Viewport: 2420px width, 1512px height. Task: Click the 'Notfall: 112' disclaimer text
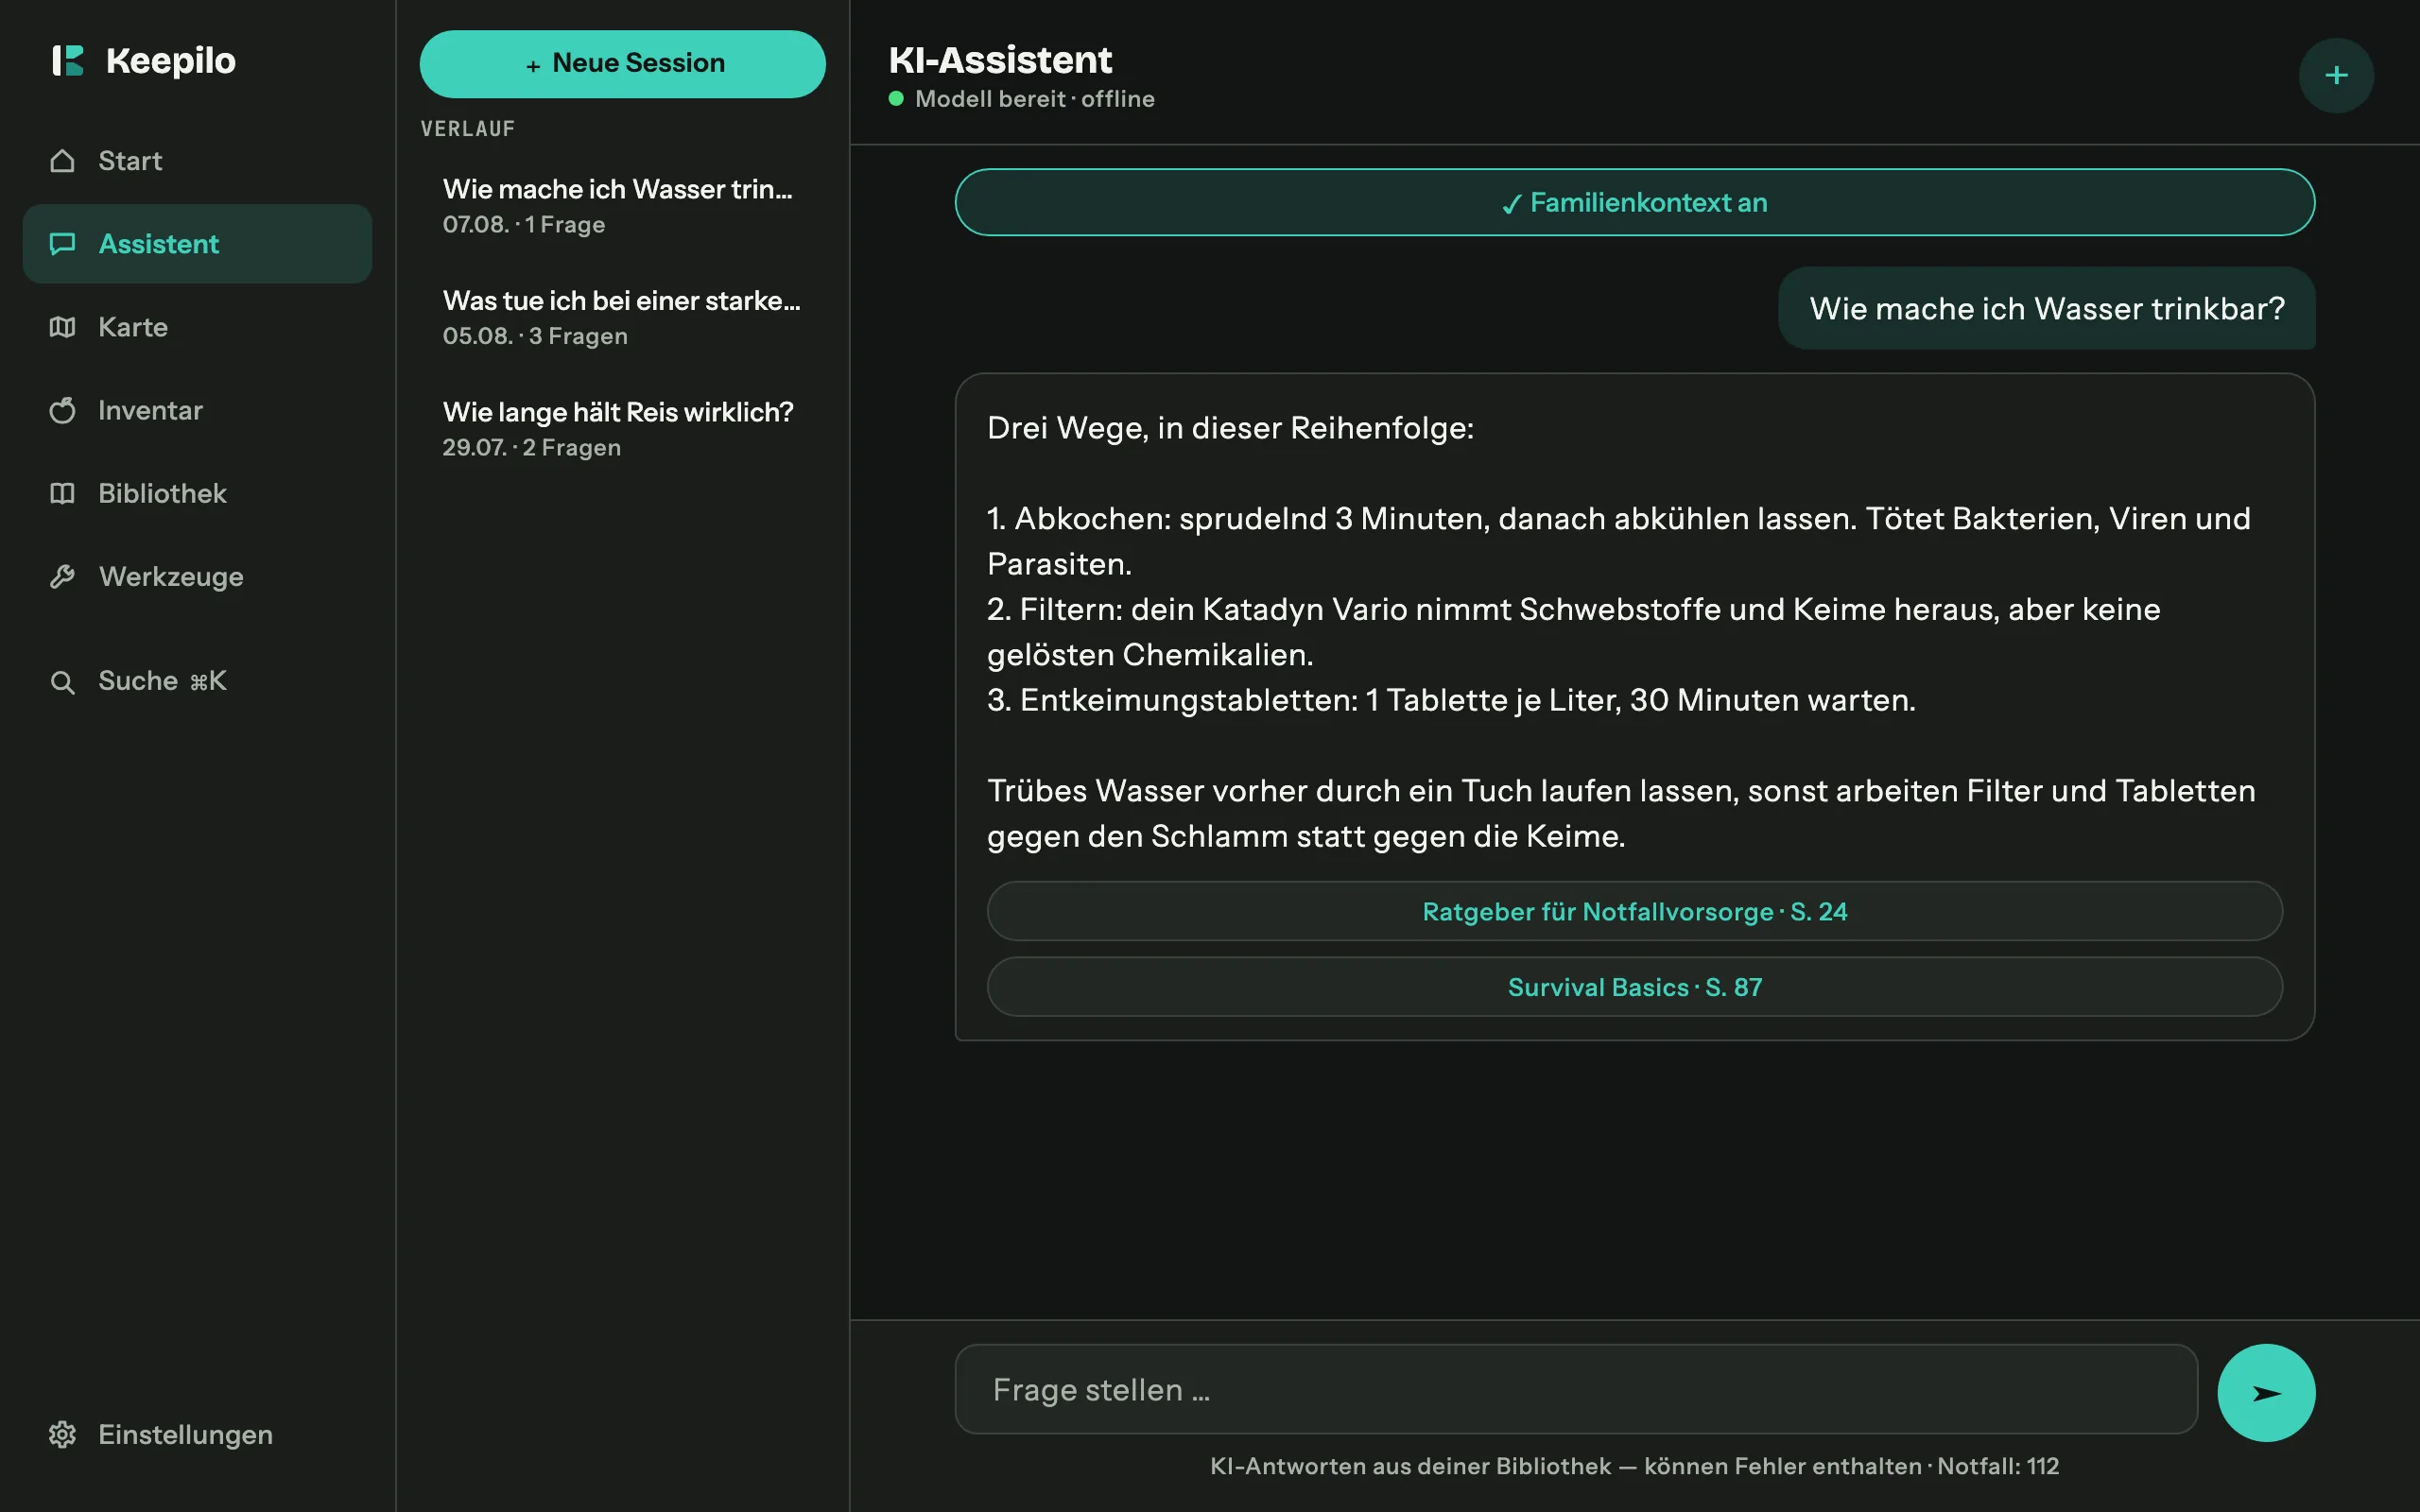[1998, 1466]
